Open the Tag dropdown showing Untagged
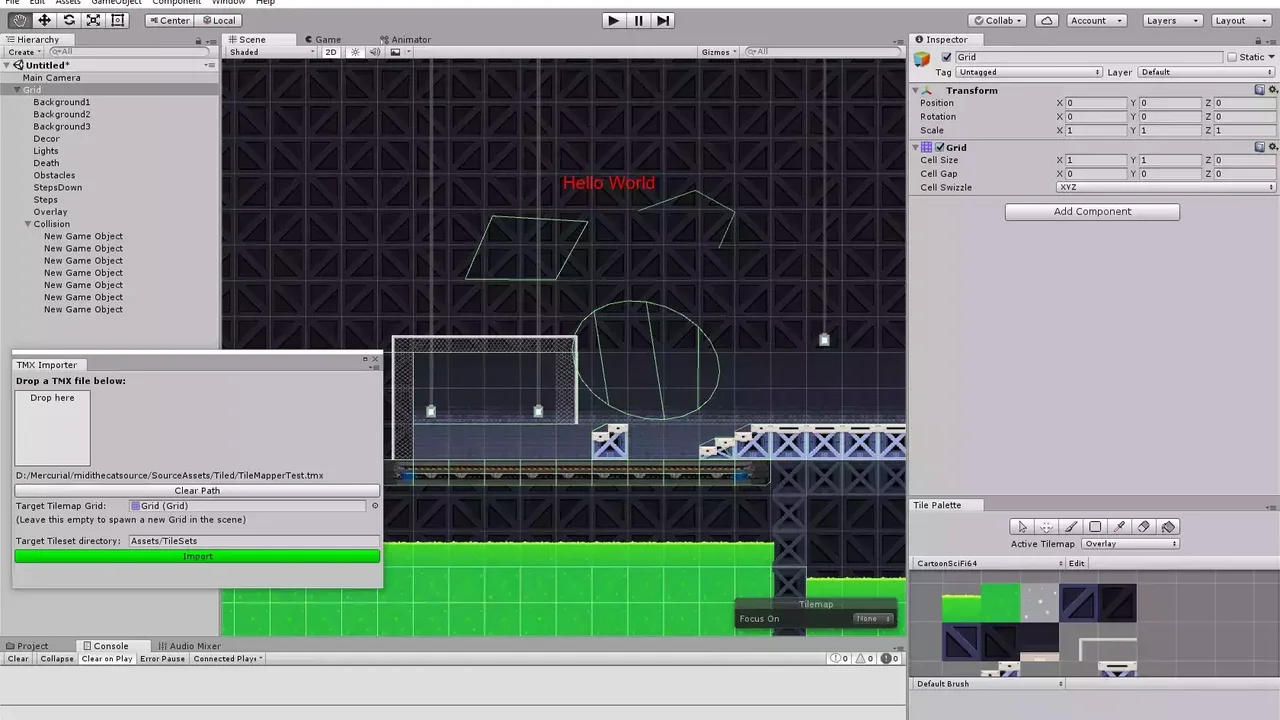 (1029, 72)
